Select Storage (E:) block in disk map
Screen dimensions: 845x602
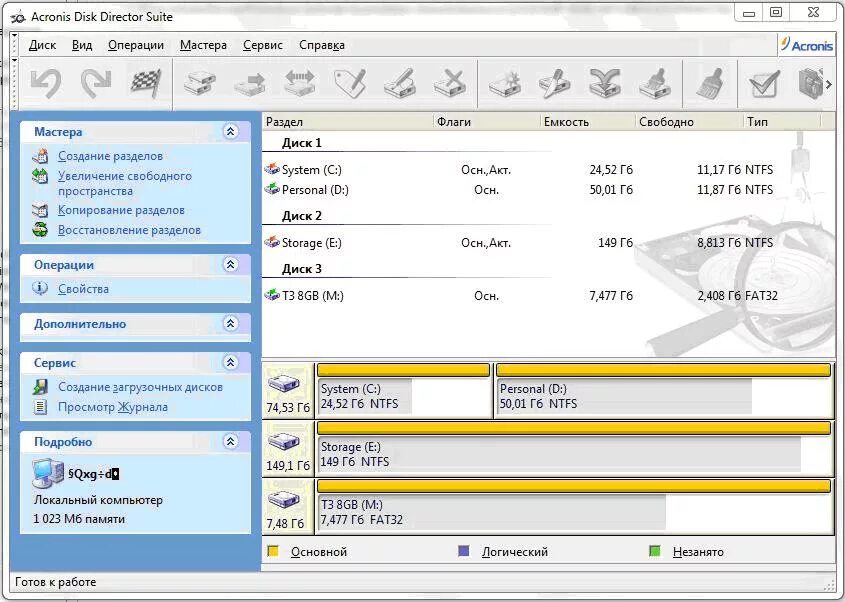click(574, 448)
